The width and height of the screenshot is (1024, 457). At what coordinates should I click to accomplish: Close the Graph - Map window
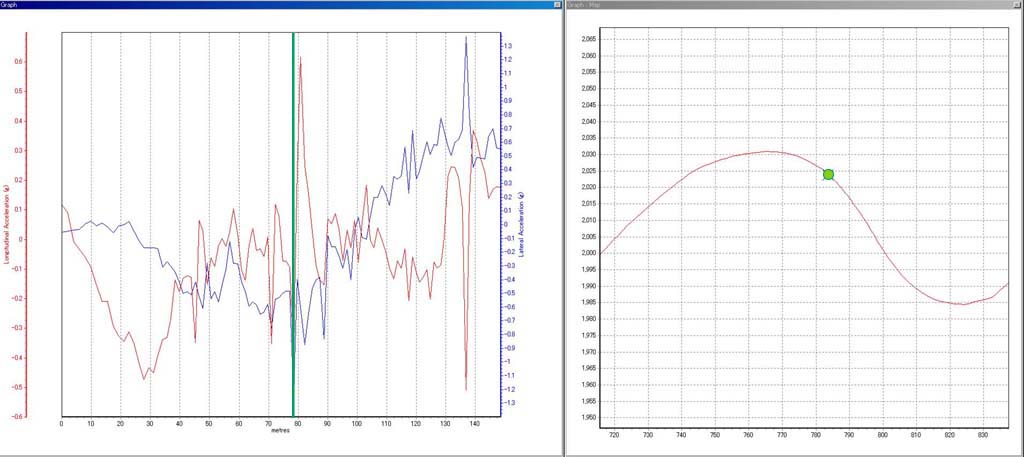1015,5
